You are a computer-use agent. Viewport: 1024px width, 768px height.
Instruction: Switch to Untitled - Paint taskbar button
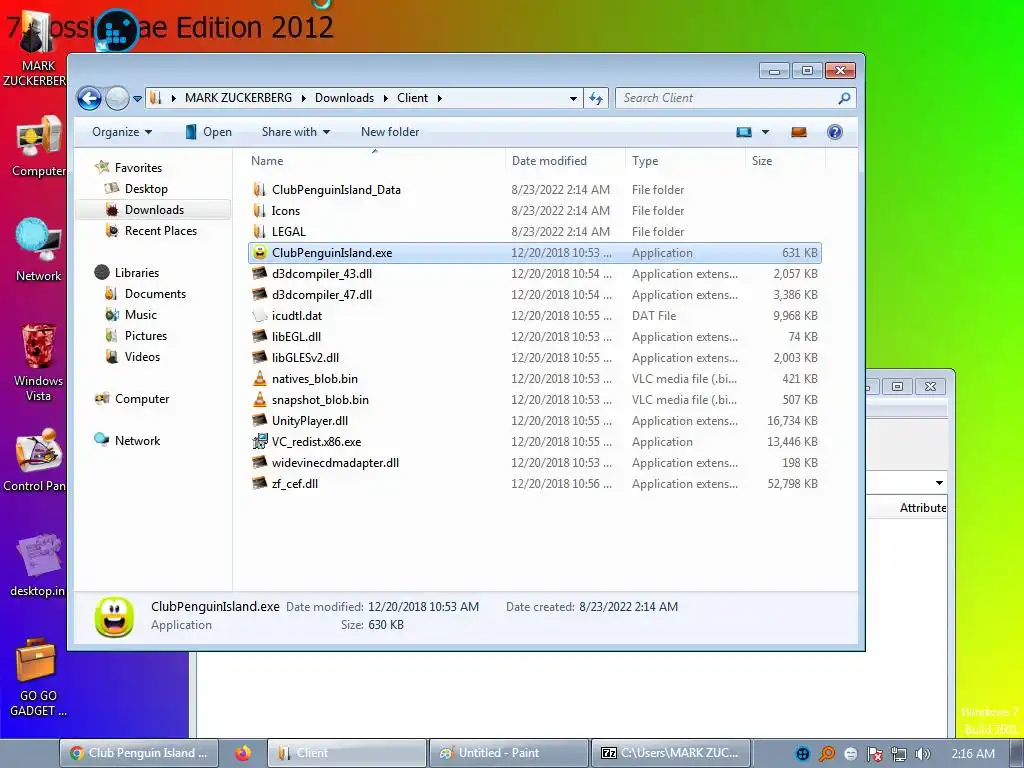tap(507, 753)
